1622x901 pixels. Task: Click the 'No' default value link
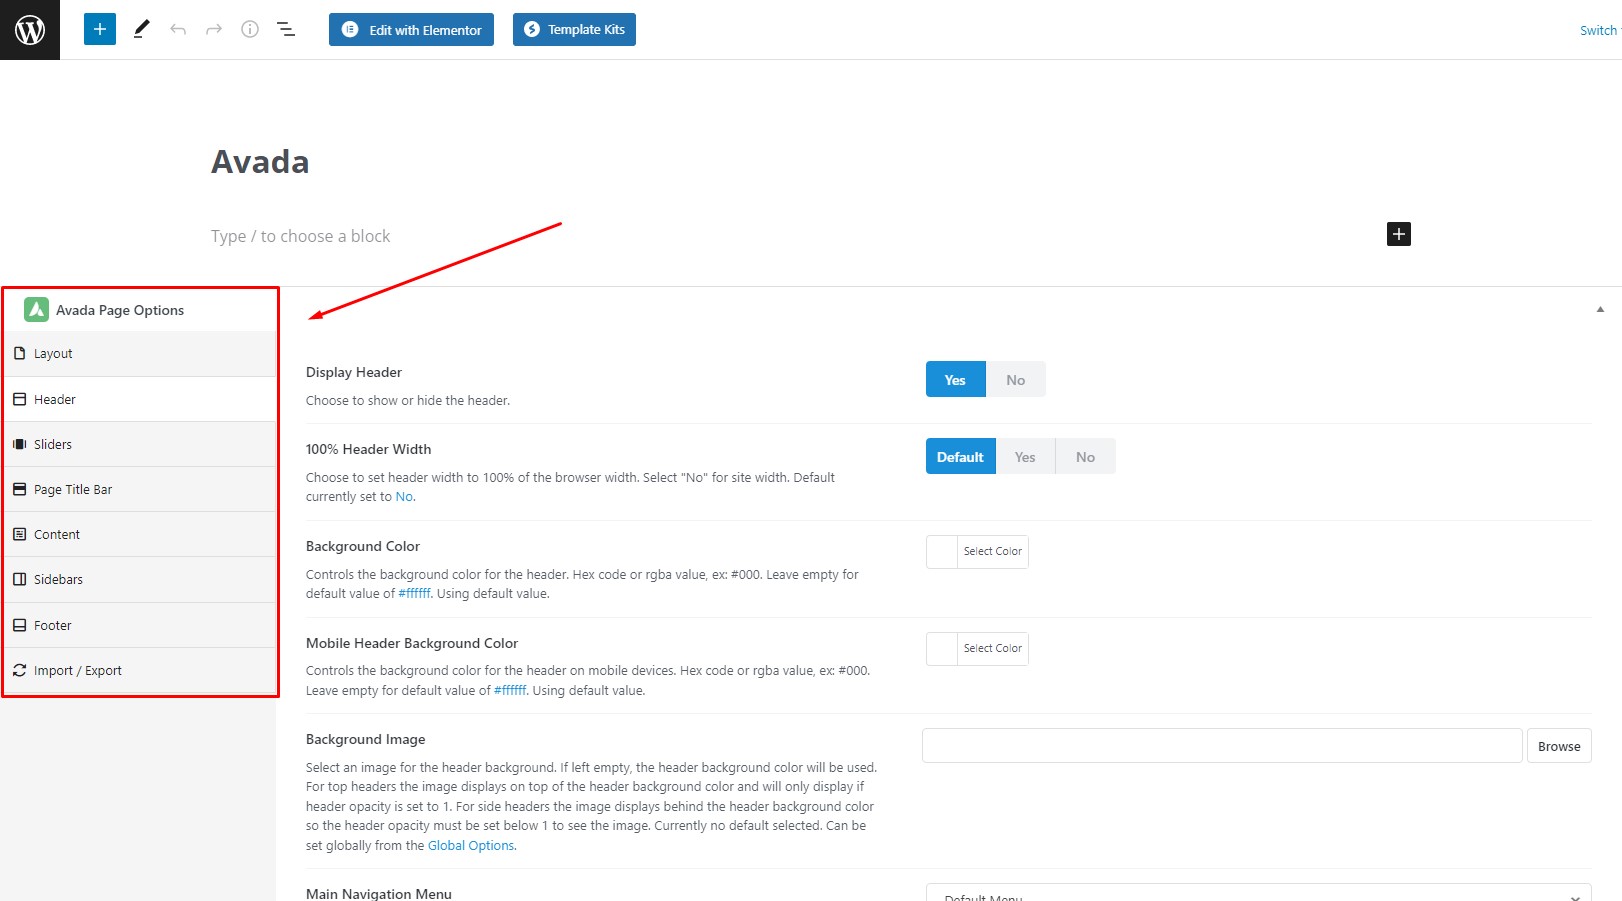click(404, 497)
